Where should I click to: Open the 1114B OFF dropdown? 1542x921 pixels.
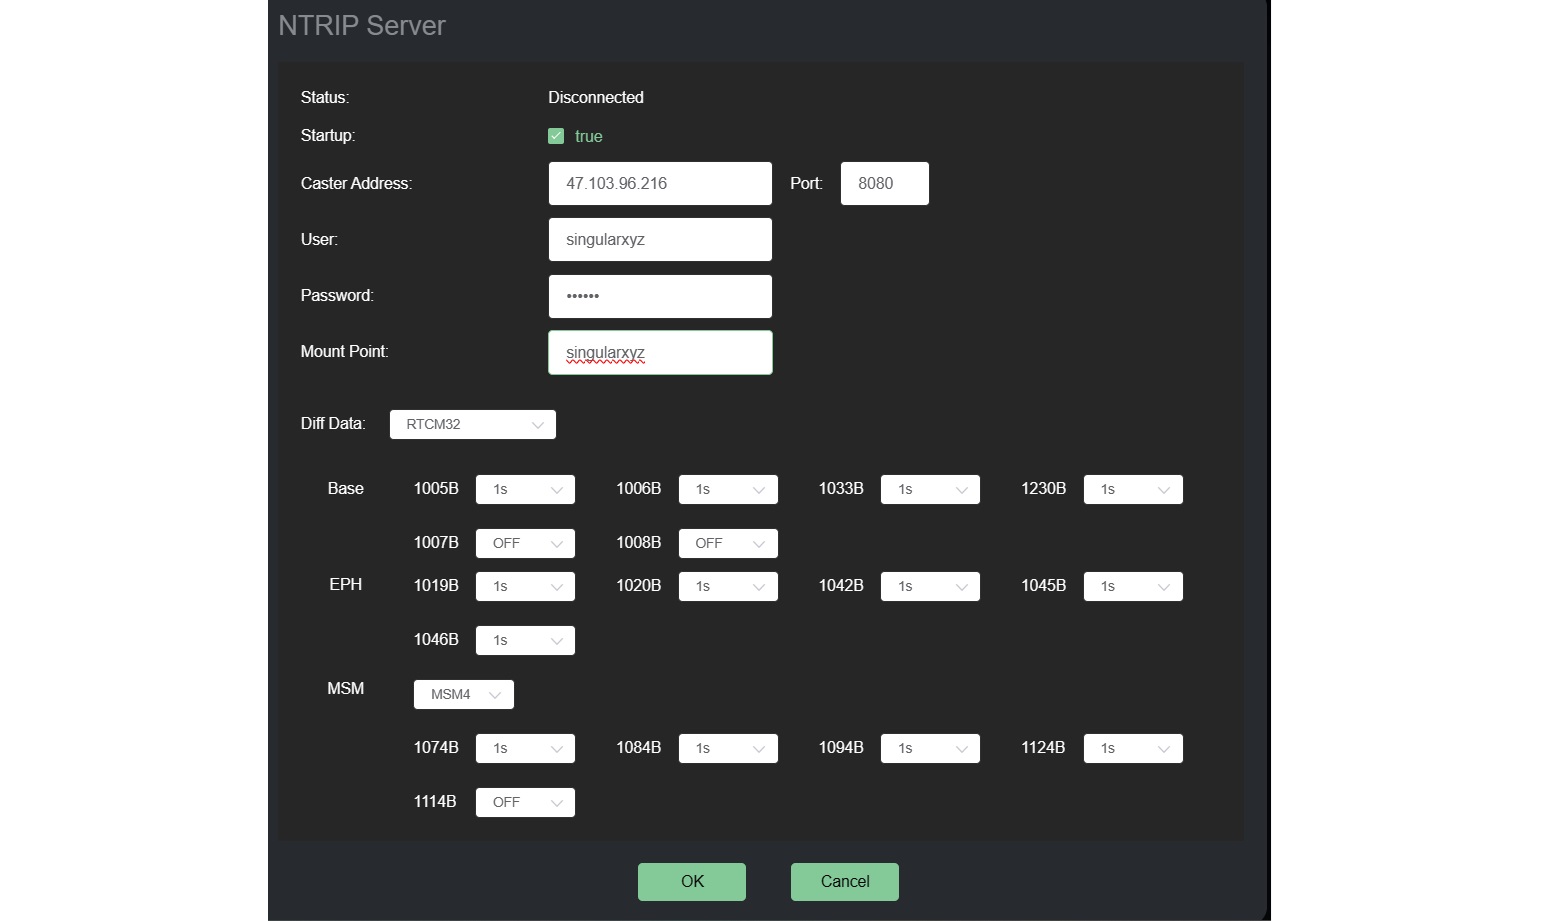pos(525,802)
